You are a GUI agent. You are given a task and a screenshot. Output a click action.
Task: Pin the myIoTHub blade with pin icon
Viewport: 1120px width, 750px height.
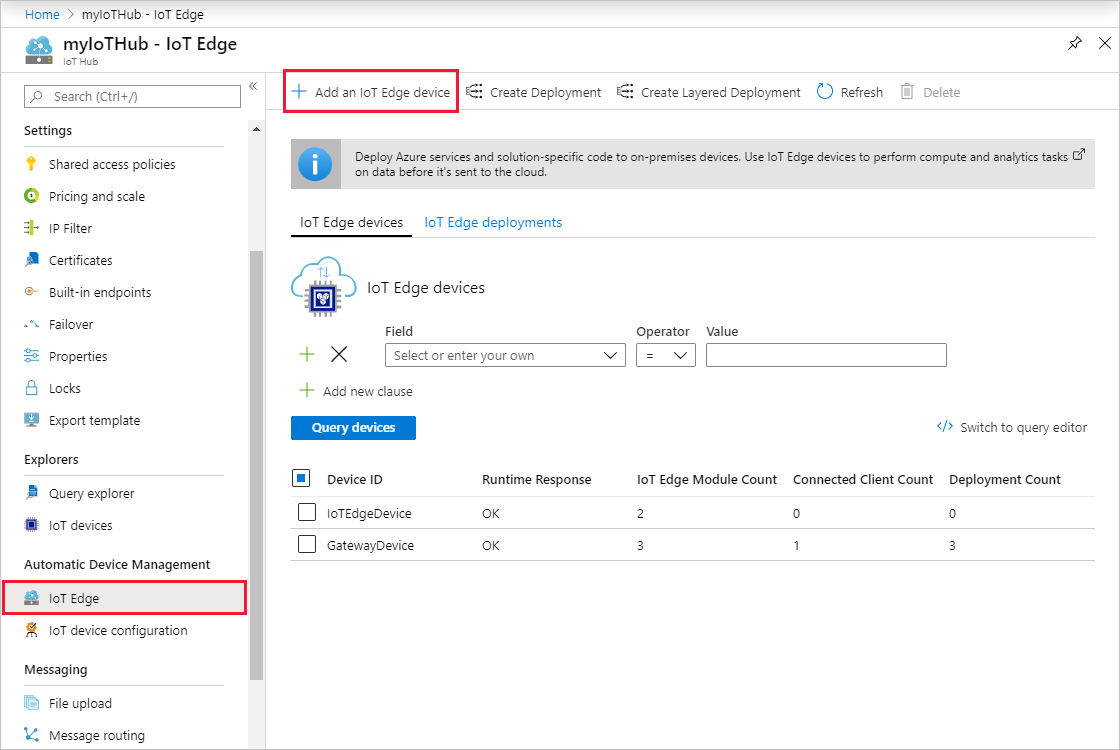click(x=1074, y=44)
